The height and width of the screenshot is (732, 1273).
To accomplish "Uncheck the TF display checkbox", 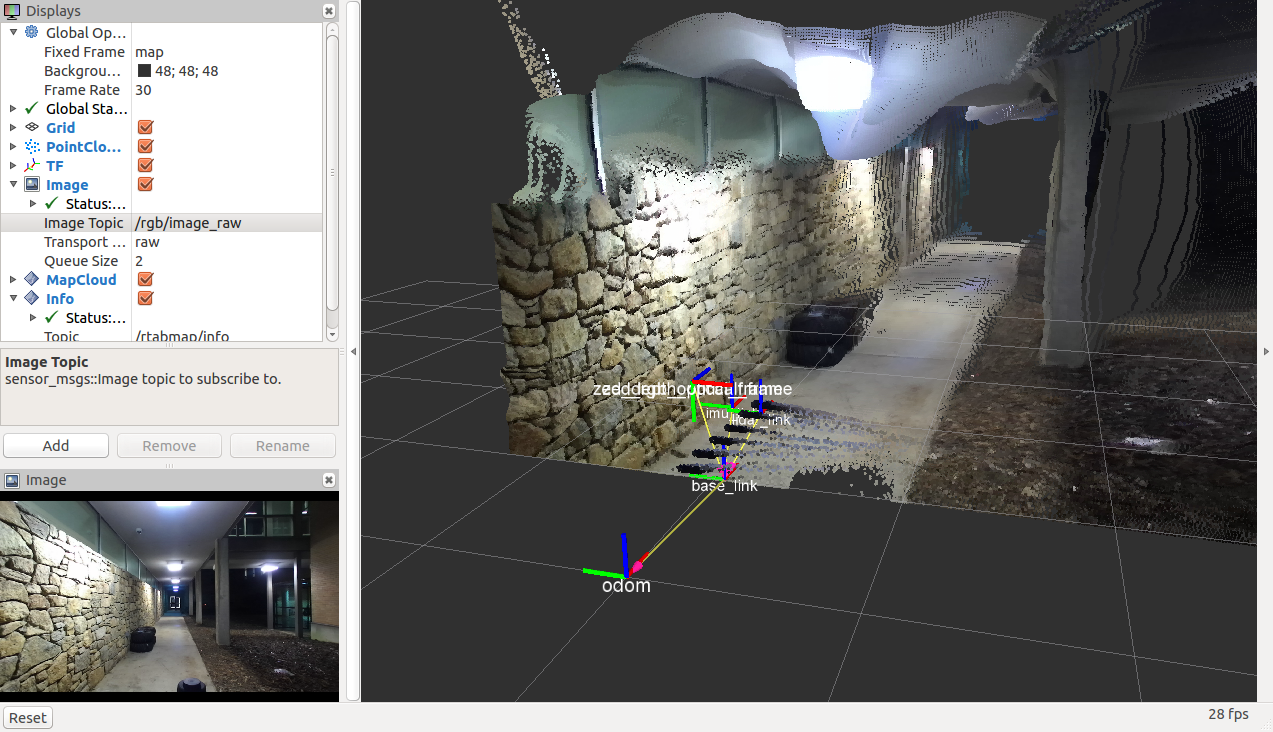I will click(145, 165).
